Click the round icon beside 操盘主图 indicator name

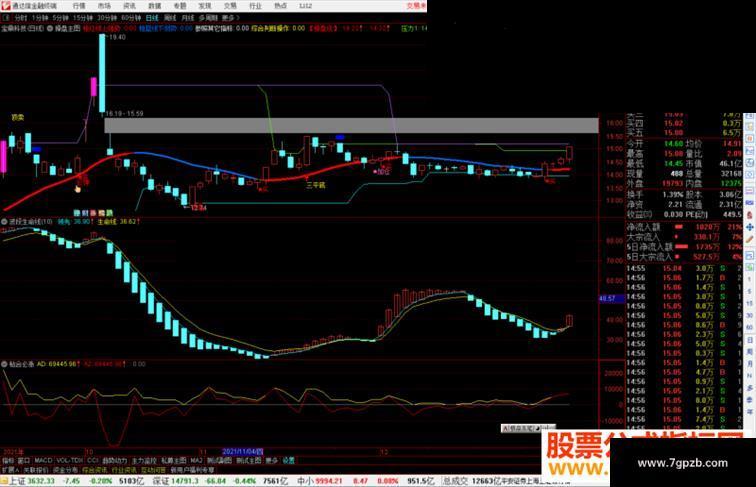(x=50, y=28)
